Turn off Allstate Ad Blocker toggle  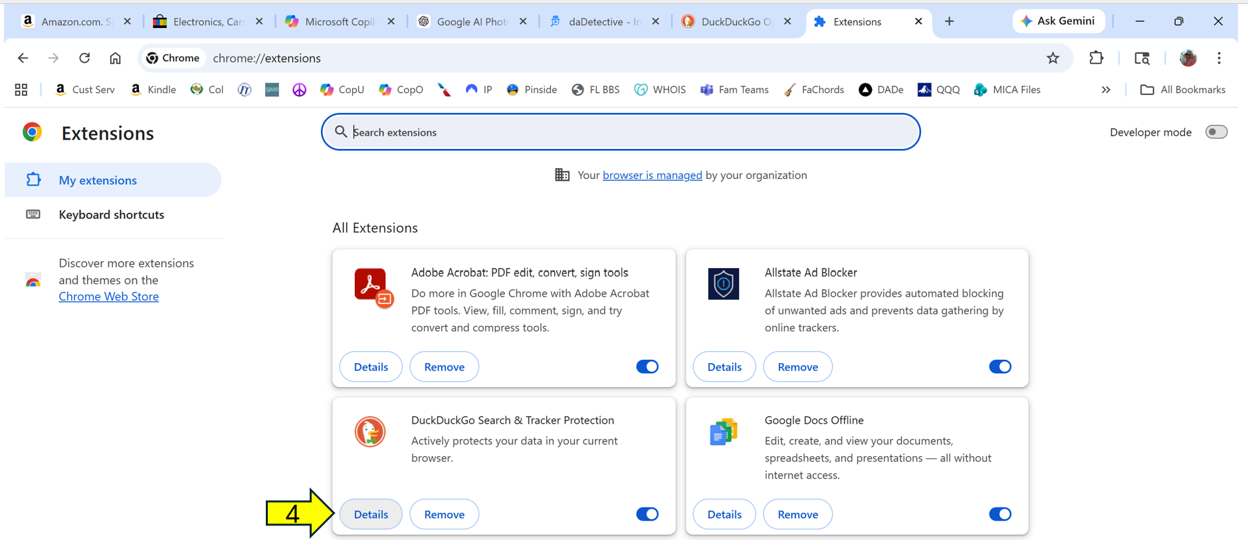tap(1000, 367)
